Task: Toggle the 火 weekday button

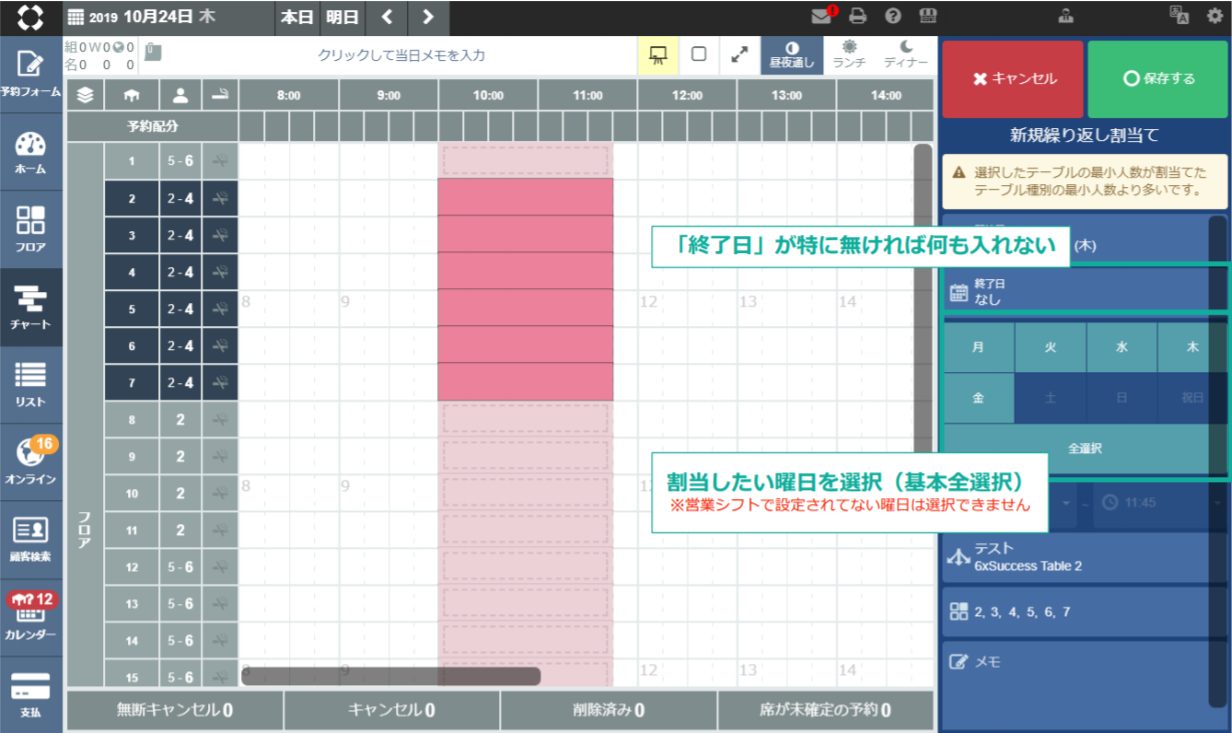Action: 1050,348
